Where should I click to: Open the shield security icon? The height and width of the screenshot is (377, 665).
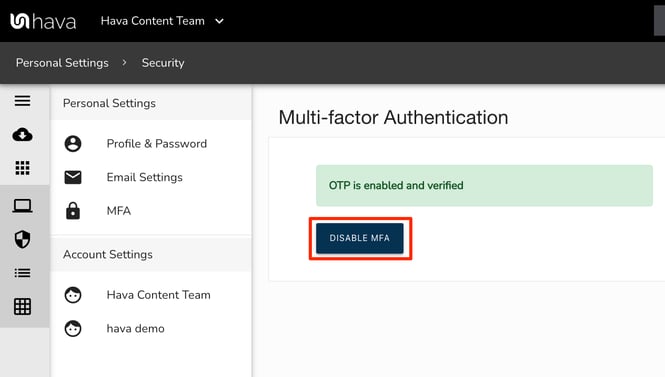click(x=22, y=240)
